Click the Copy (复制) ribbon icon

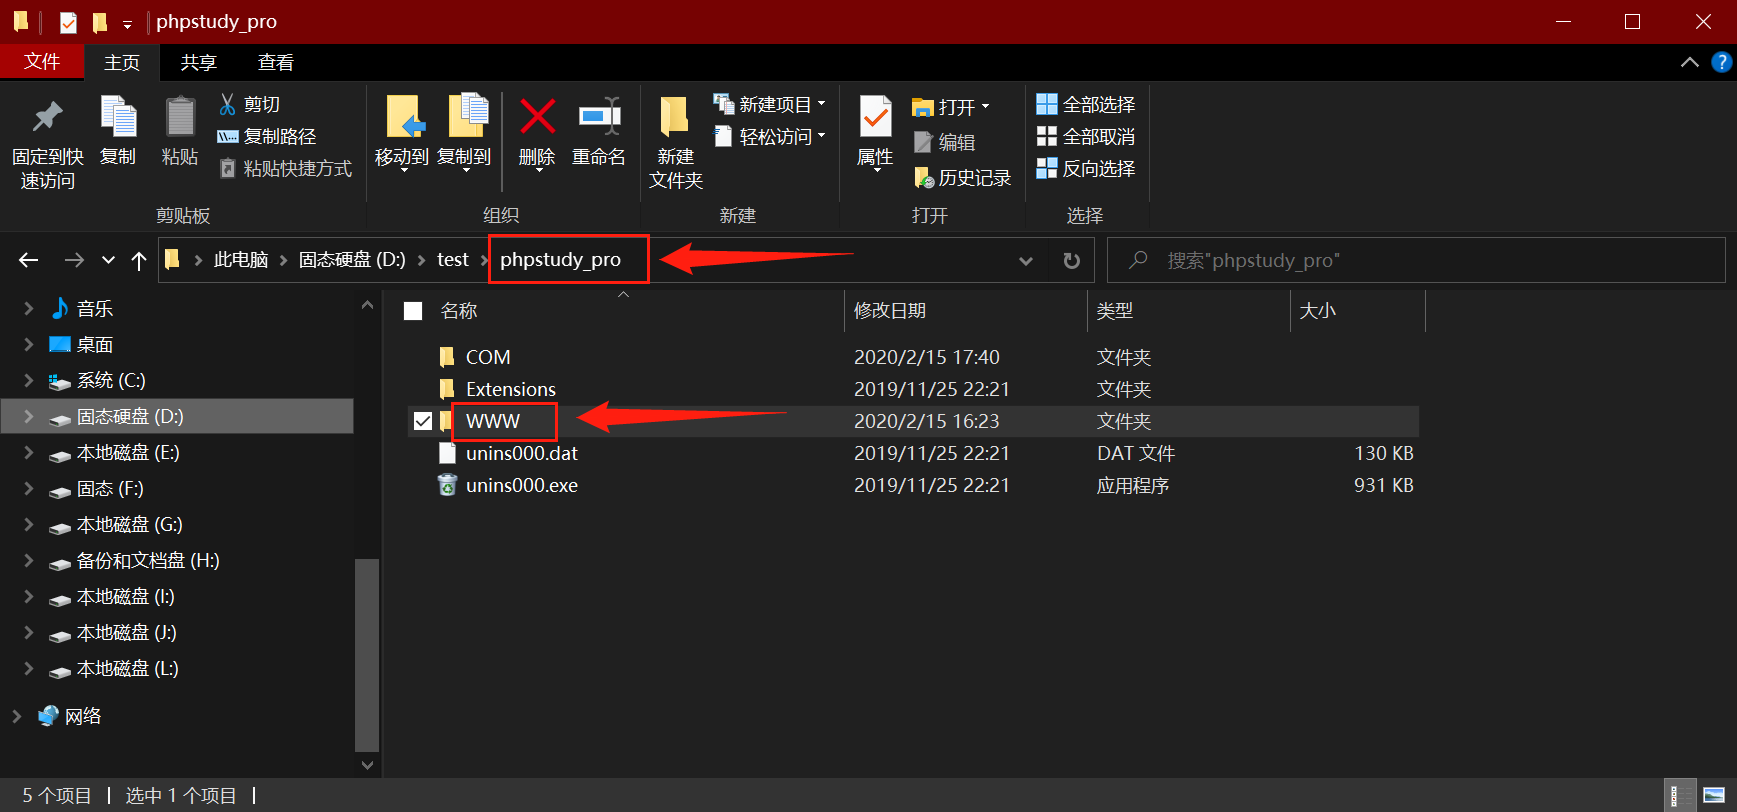(x=118, y=117)
